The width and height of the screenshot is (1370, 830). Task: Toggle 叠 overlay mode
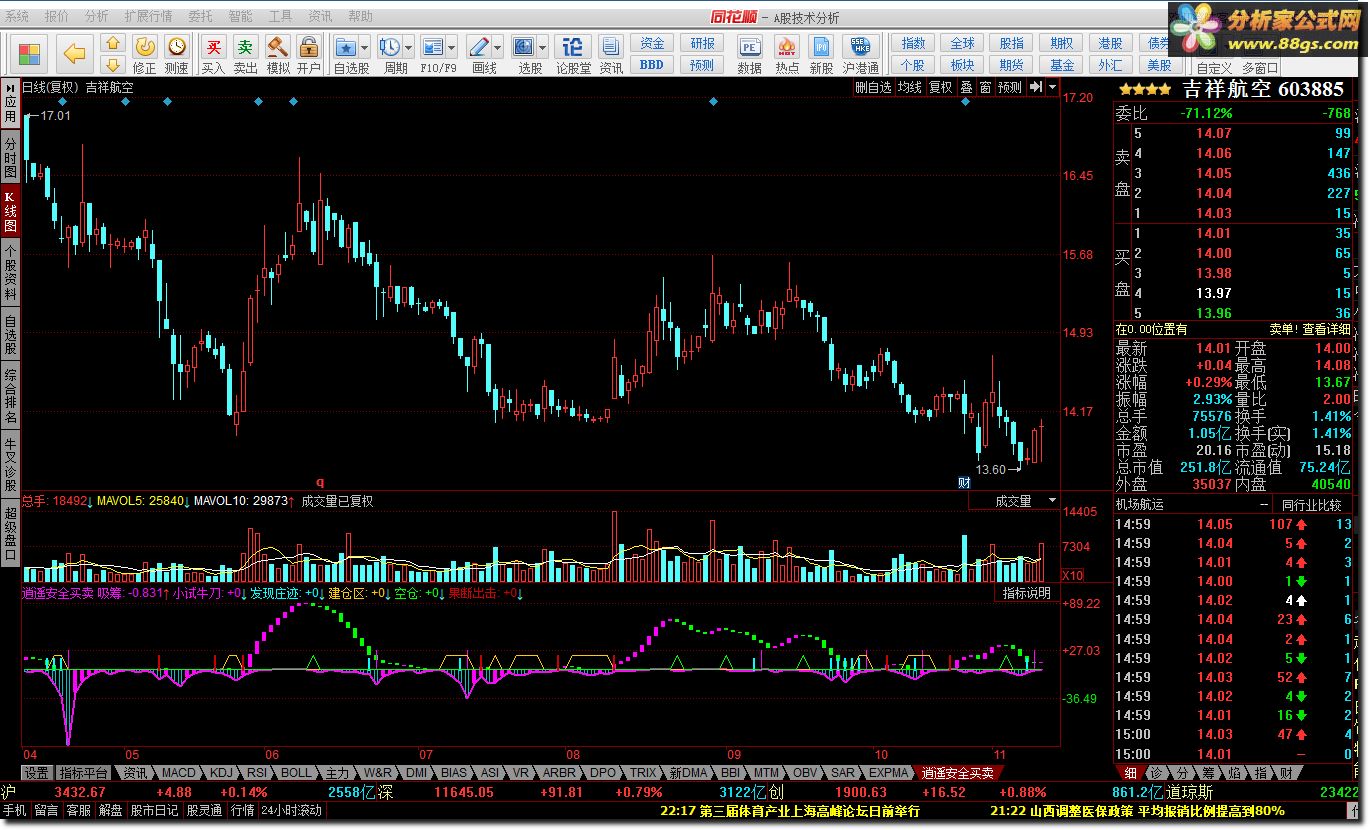tap(966, 87)
